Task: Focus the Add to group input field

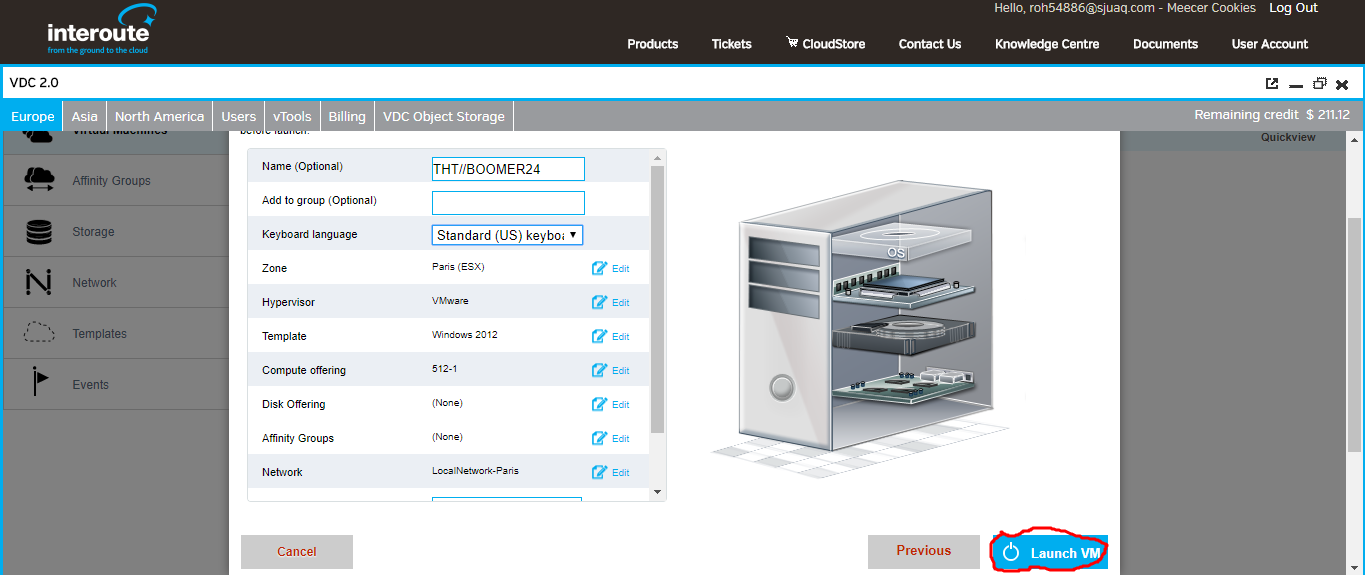Action: coord(508,202)
